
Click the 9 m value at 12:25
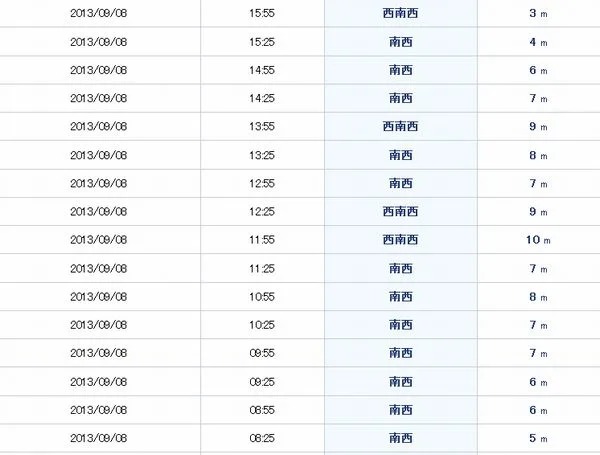[x=538, y=212]
